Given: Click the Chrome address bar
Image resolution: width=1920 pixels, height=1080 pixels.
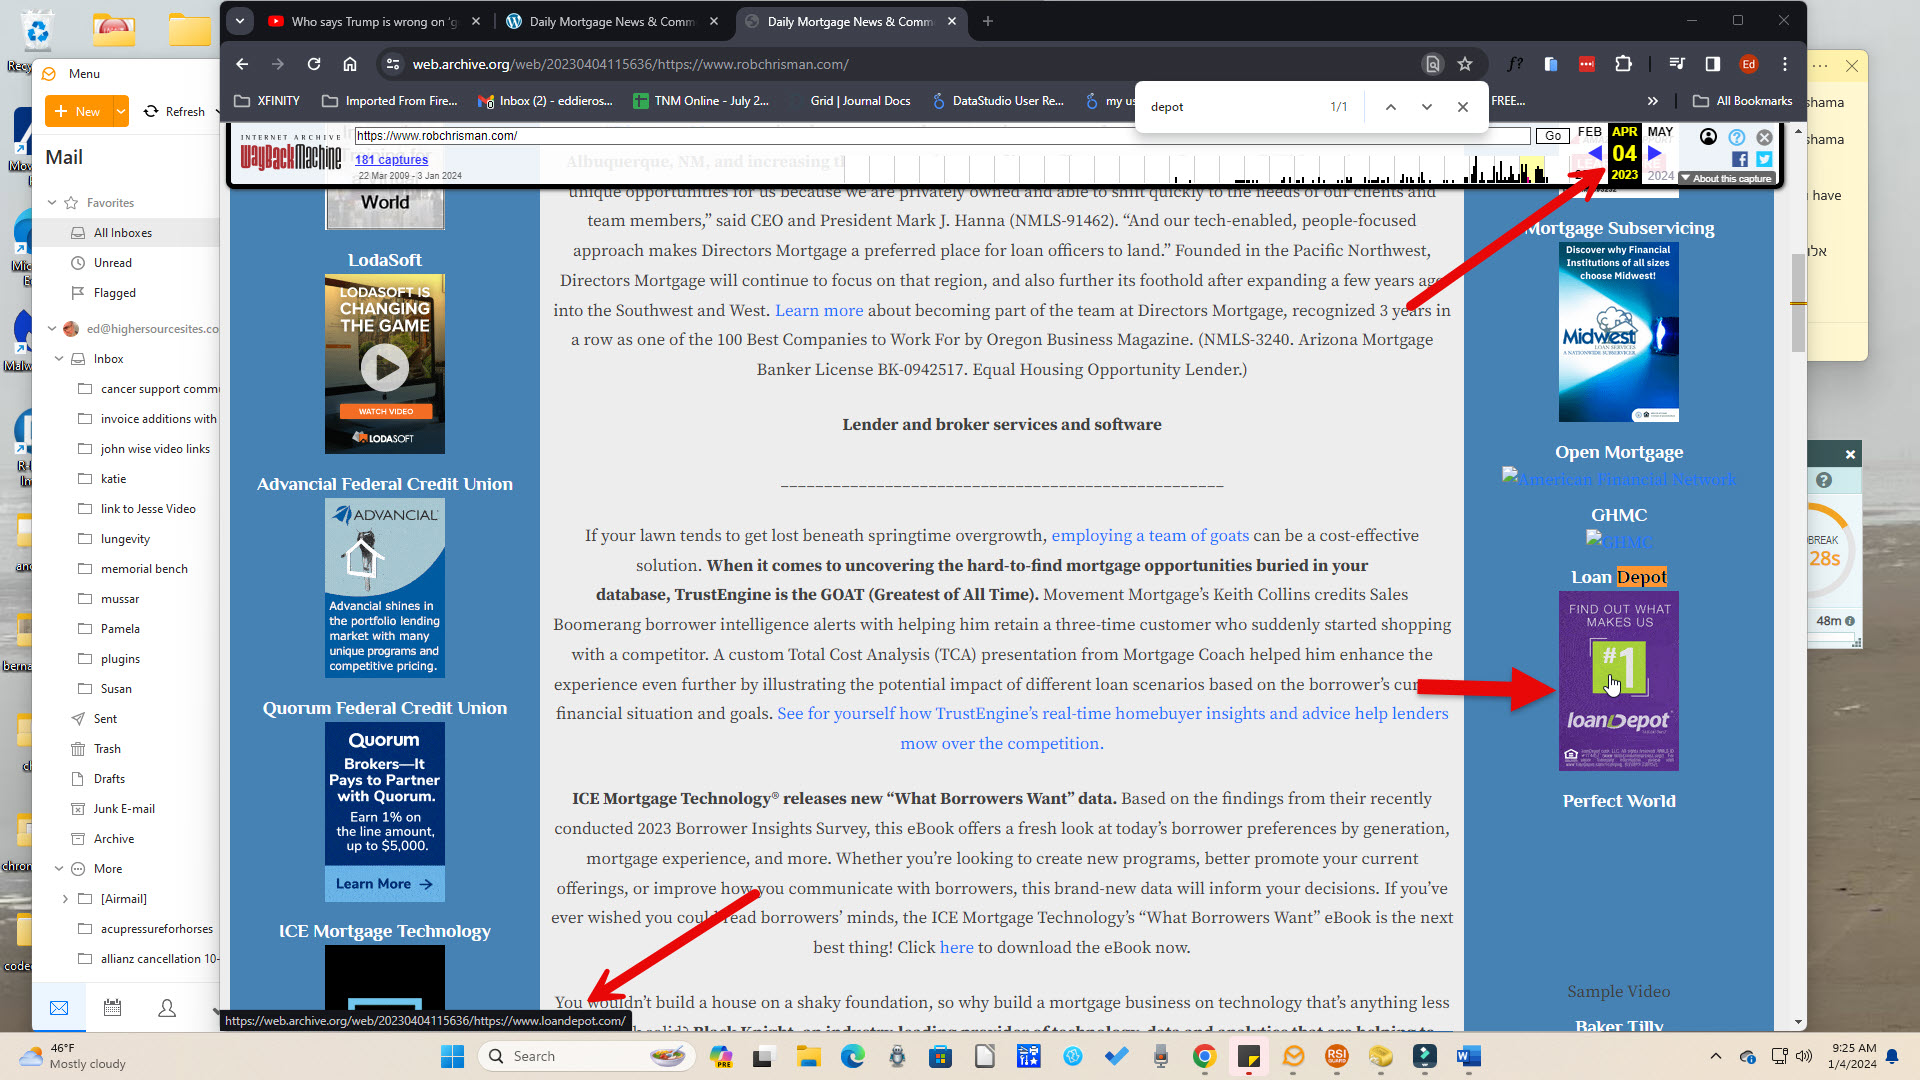Looking at the screenshot, I should (x=900, y=64).
